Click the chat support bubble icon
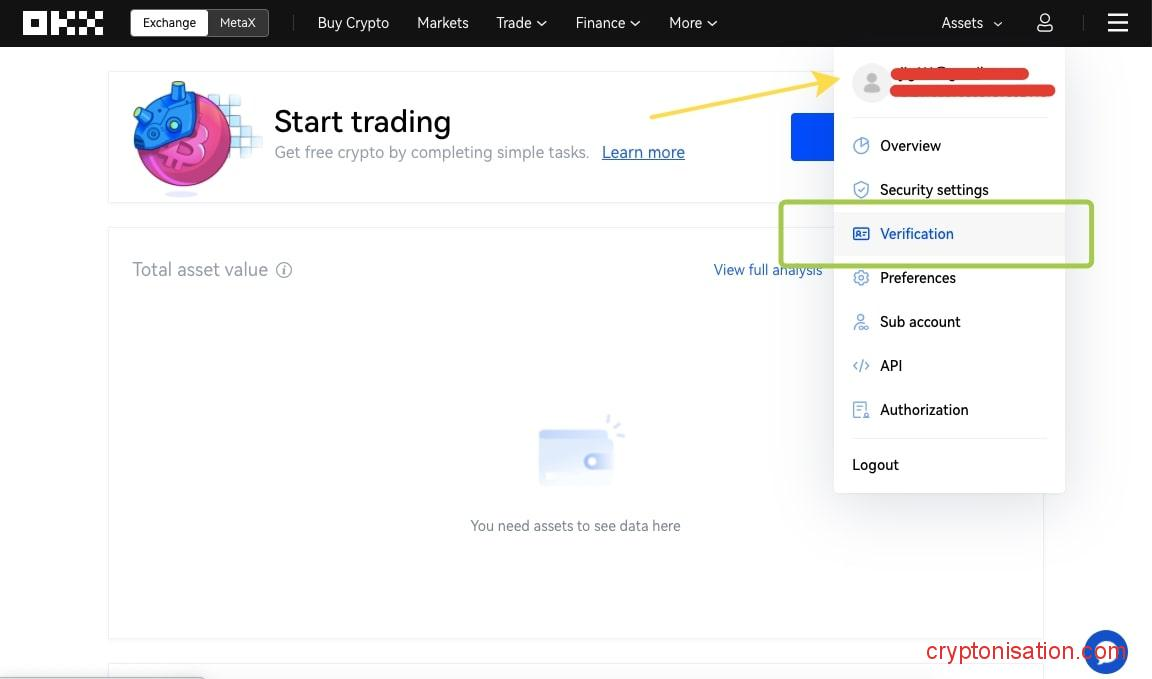Viewport: 1152px width, 679px height. click(x=1105, y=651)
